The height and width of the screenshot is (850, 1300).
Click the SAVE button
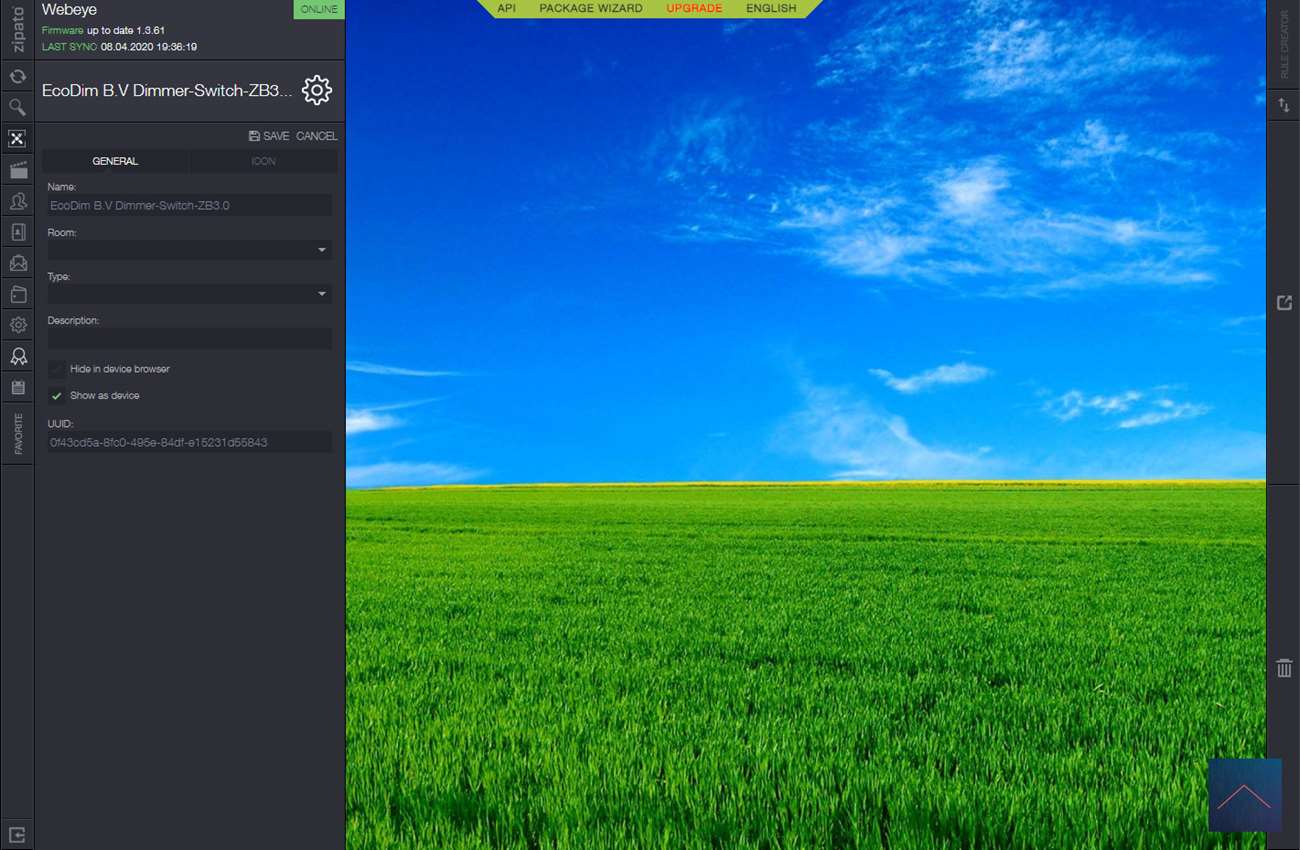click(269, 136)
